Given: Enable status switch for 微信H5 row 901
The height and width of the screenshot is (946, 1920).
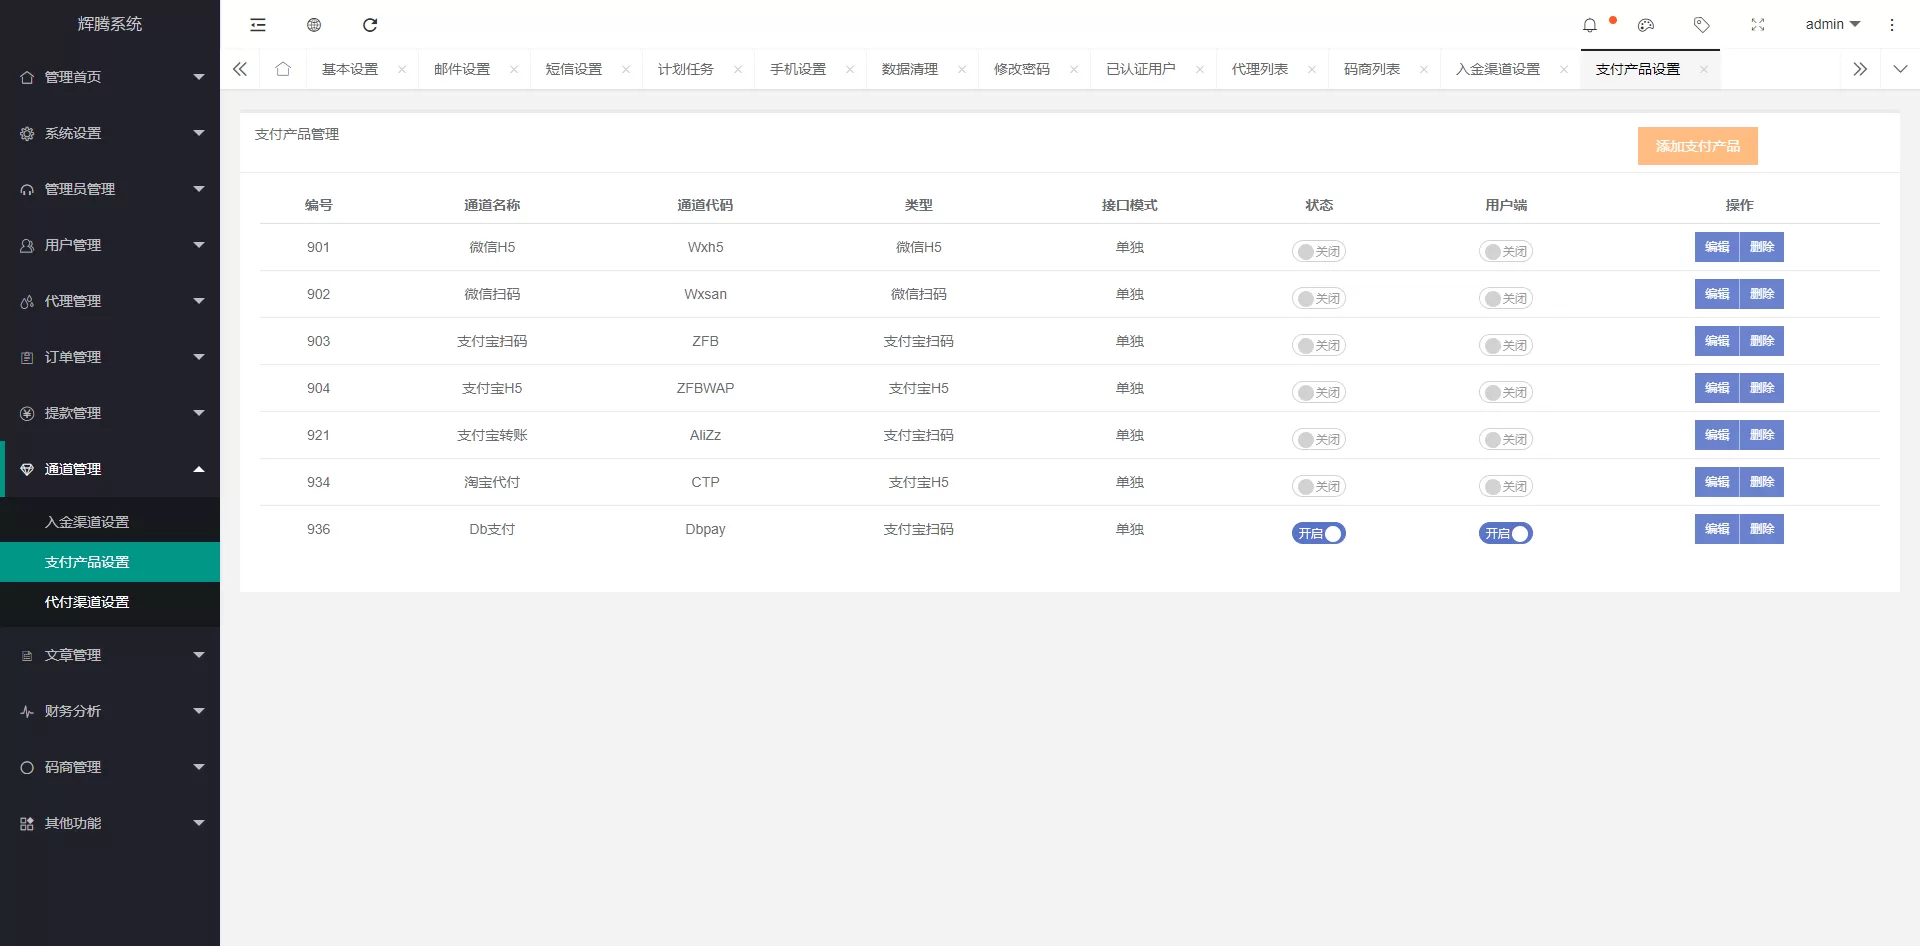Looking at the screenshot, I should (1318, 251).
